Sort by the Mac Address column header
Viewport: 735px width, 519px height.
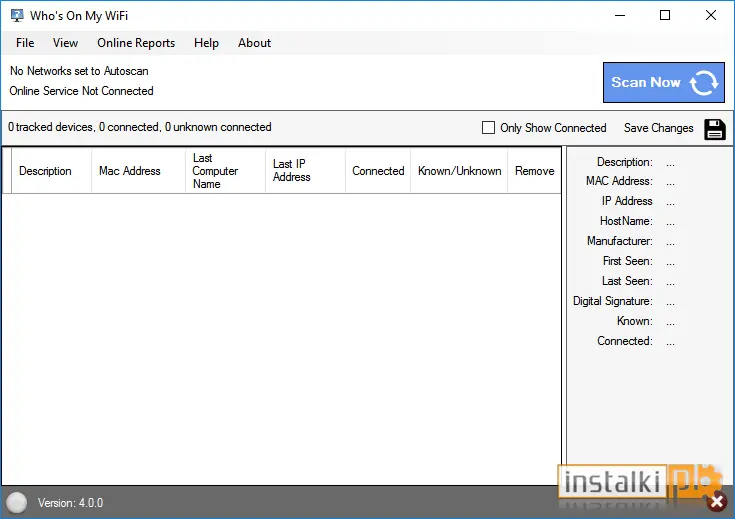[138, 171]
